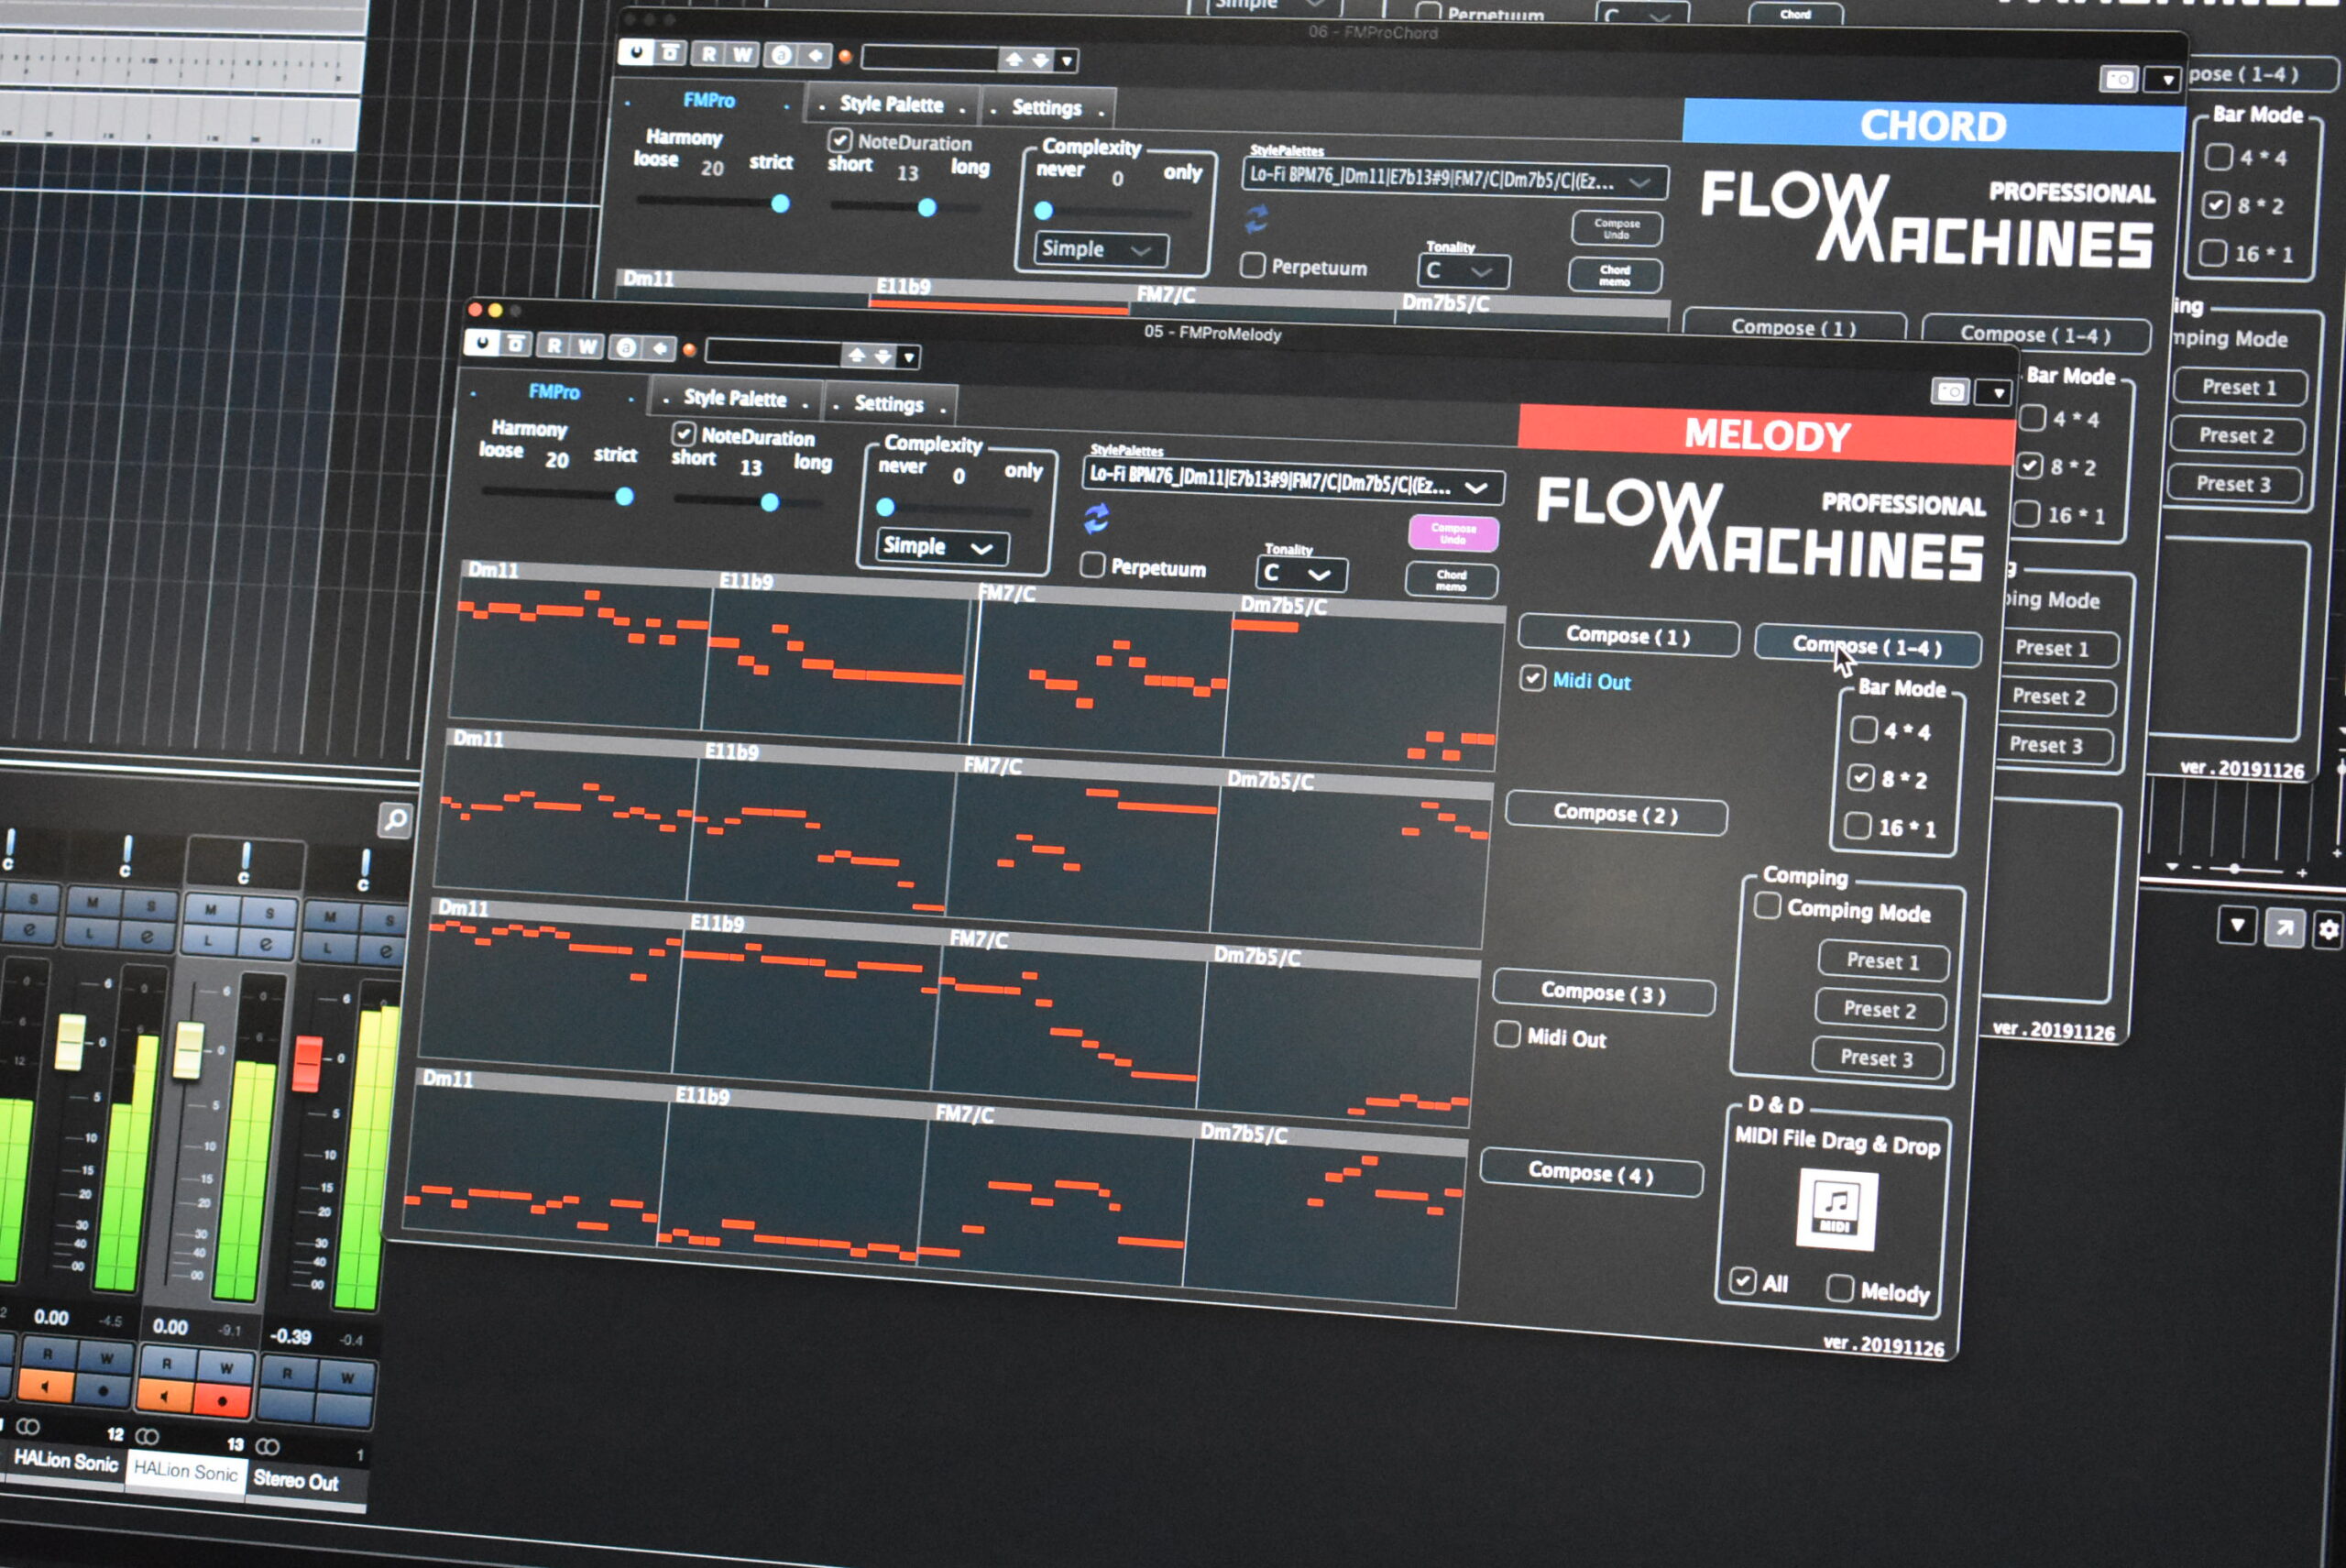The width and height of the screenshot is (2346, 1568).
Task: Open the menu triangle beside the Melody camera icon
Action: coord(1997,393)
